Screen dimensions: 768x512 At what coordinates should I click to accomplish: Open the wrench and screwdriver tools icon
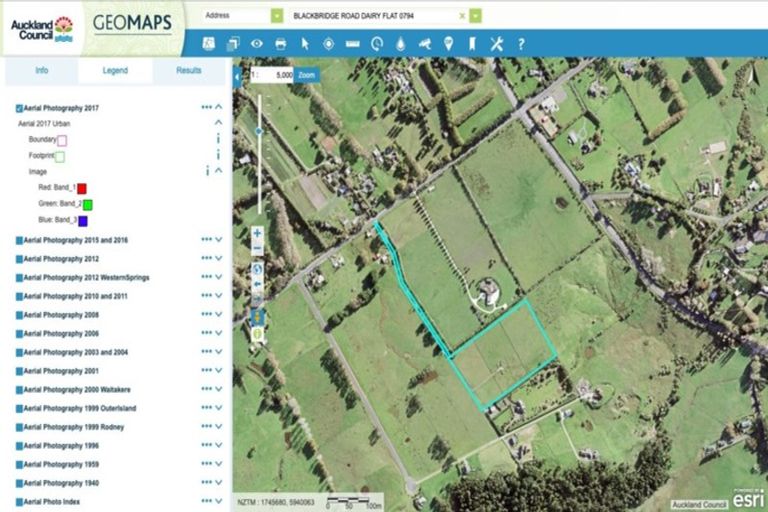(x=496, y=44)
